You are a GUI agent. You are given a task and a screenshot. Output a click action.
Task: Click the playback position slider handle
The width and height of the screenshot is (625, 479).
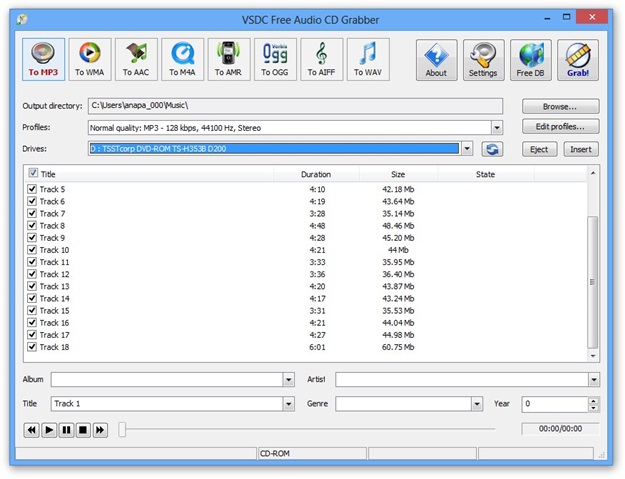pyautogui.click(x=122, y=430)
